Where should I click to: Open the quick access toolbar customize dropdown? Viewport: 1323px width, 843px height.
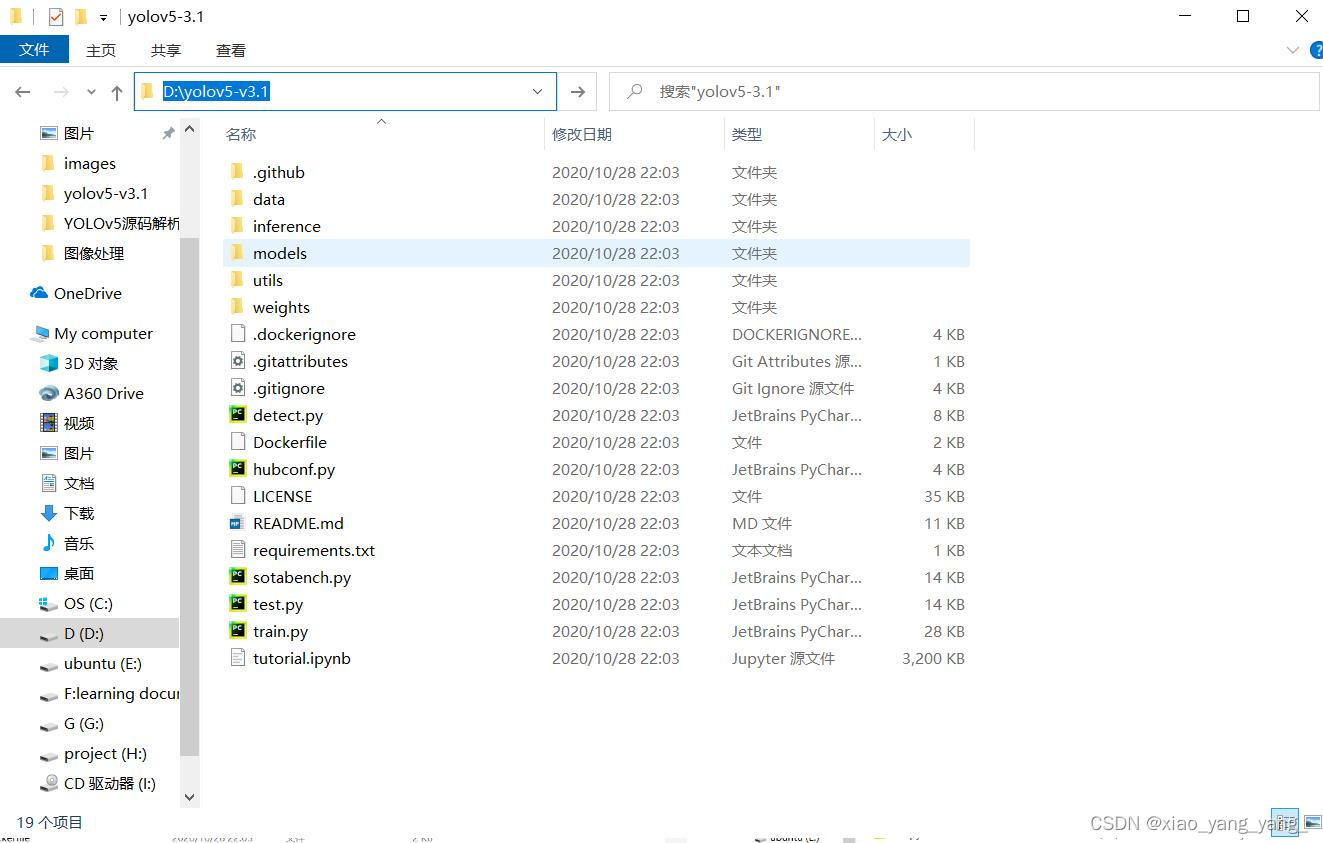point(103,18)
